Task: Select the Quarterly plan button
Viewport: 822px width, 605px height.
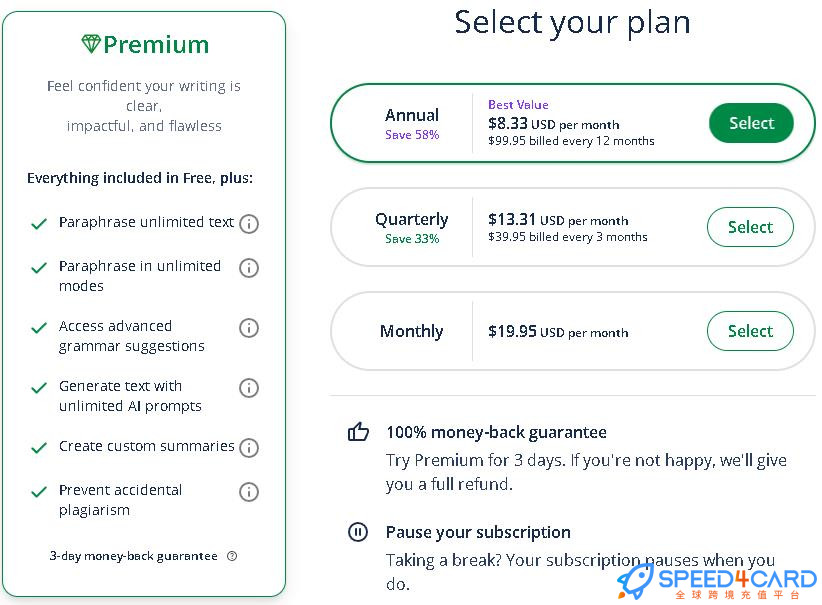Action: pyautogui.click(x=750, y=227)
